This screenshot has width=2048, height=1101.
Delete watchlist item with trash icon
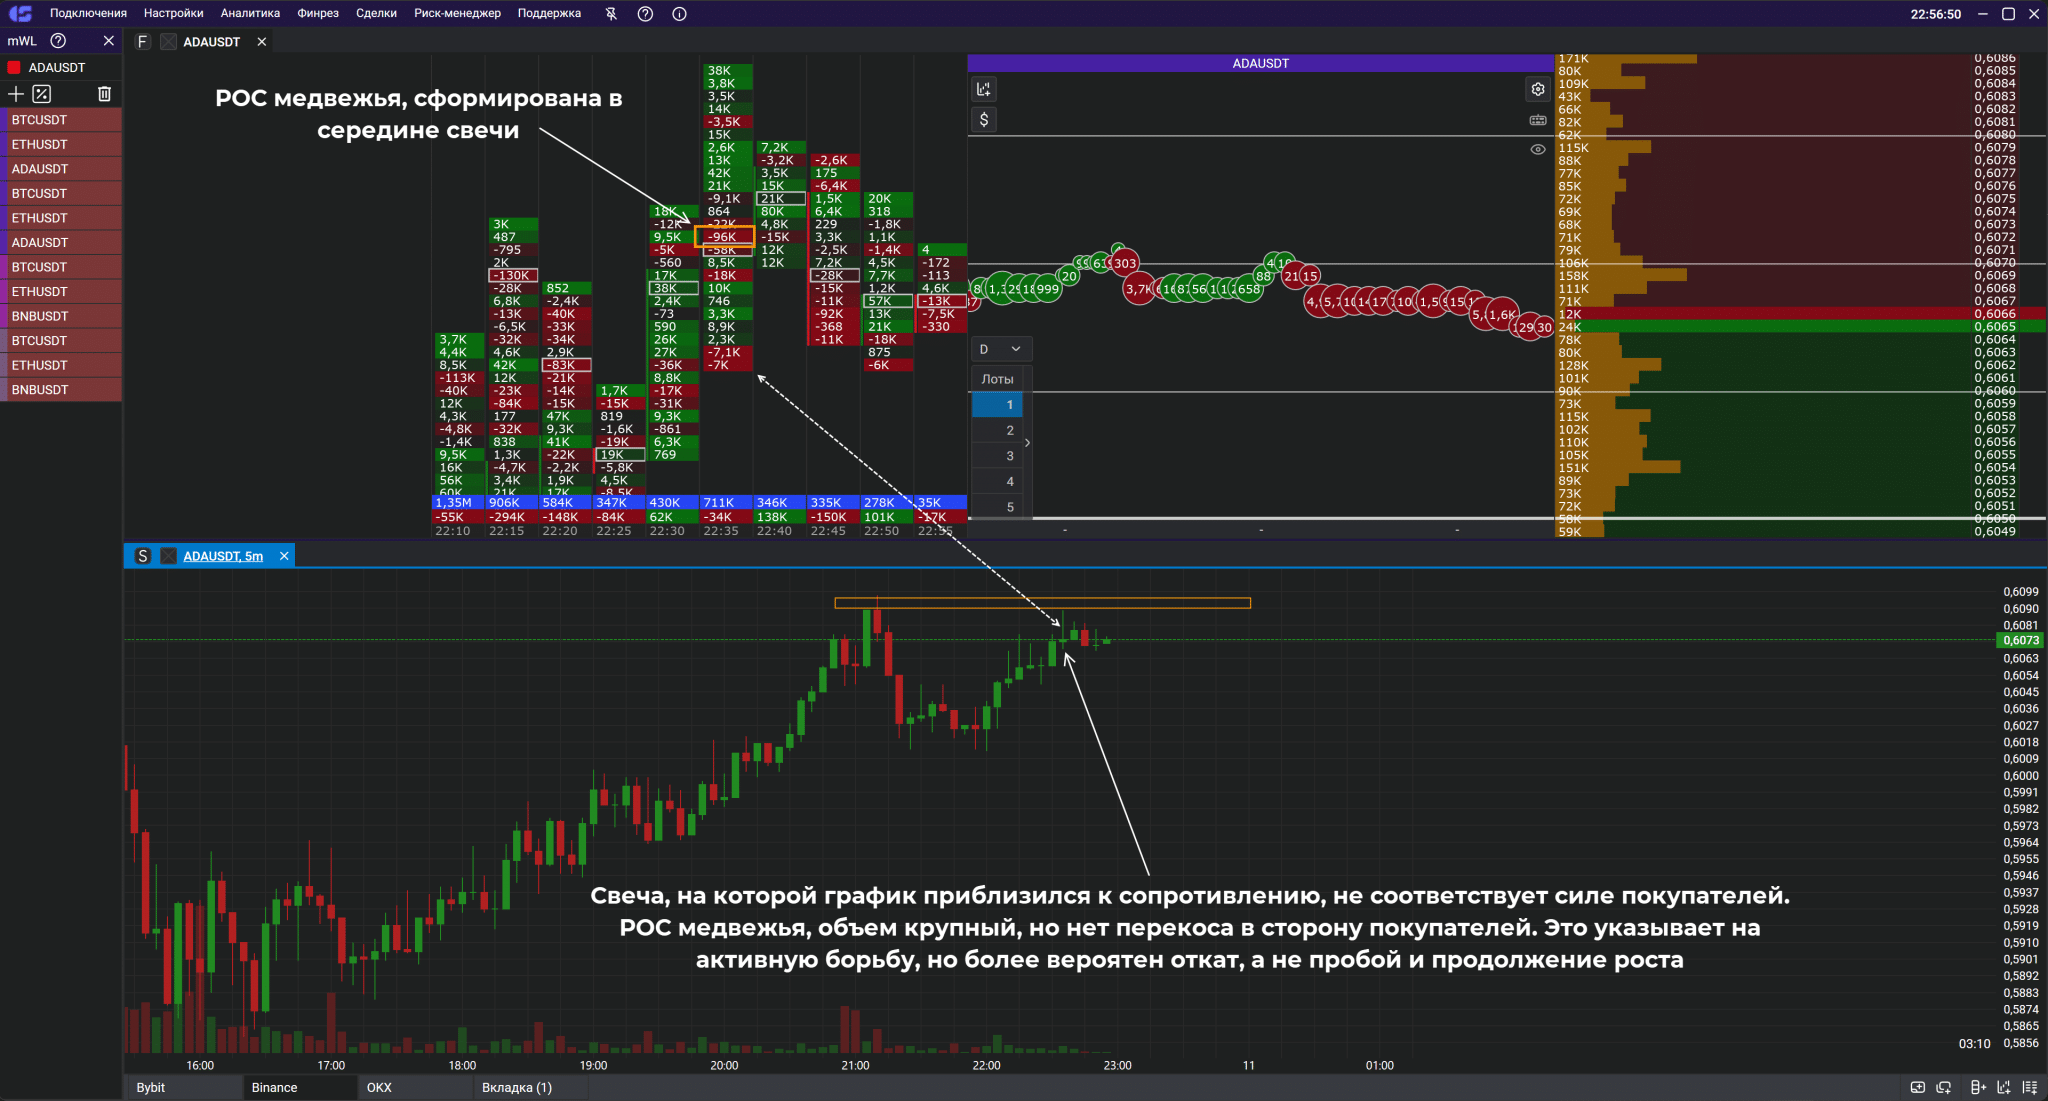(x=104, y=94)
